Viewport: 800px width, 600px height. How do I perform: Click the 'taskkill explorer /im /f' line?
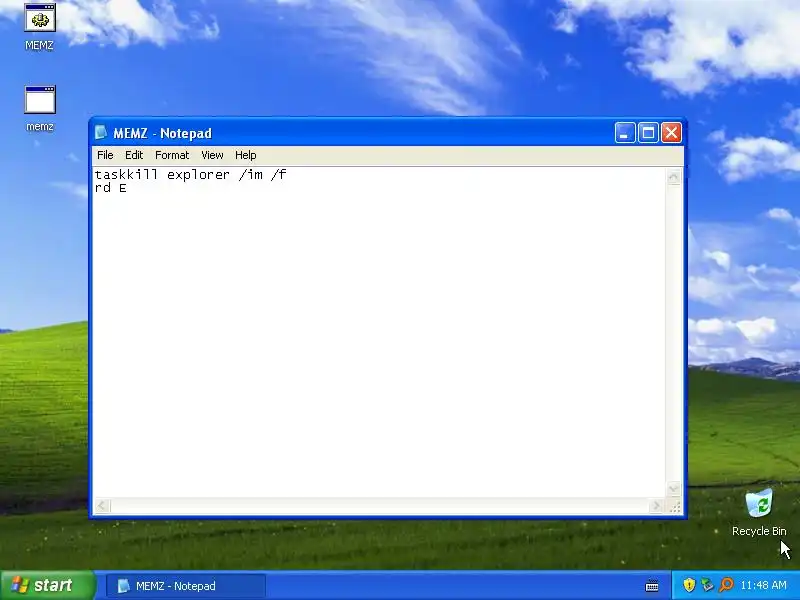coord(191,174)
